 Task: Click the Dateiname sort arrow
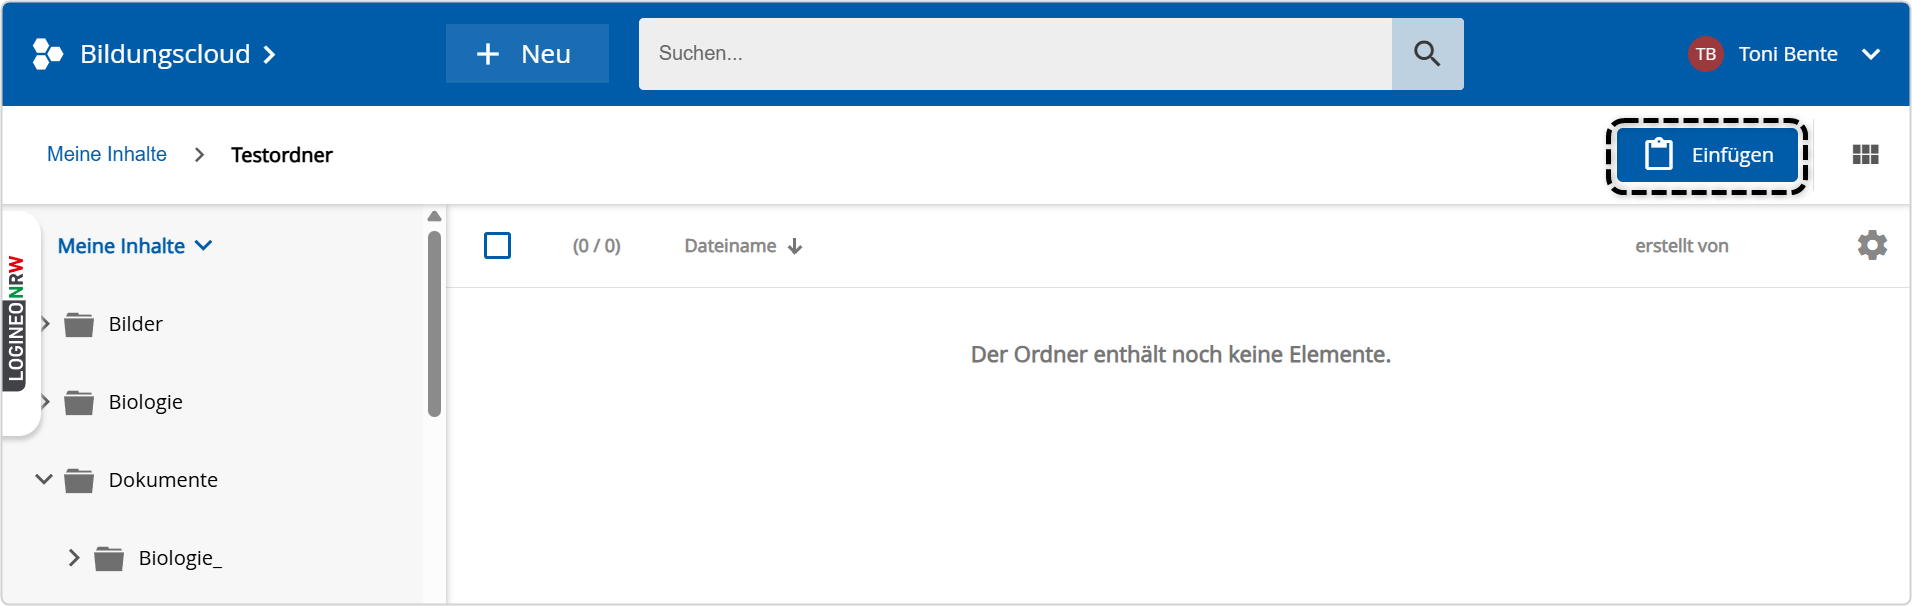click(795, 246)
